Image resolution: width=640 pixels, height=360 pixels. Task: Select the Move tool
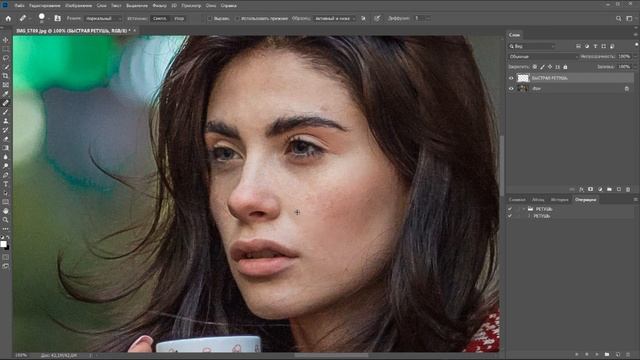(x=5, y=40)
